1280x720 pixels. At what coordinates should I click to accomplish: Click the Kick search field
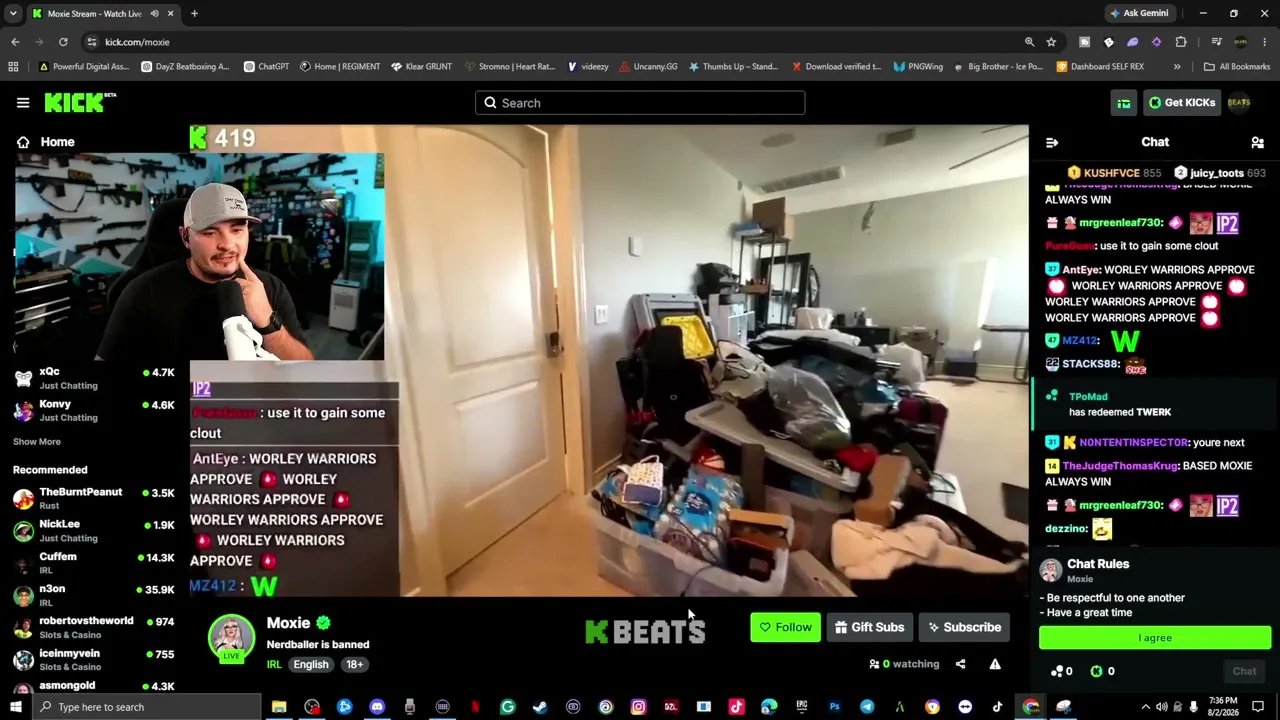(x=640, y=103)
